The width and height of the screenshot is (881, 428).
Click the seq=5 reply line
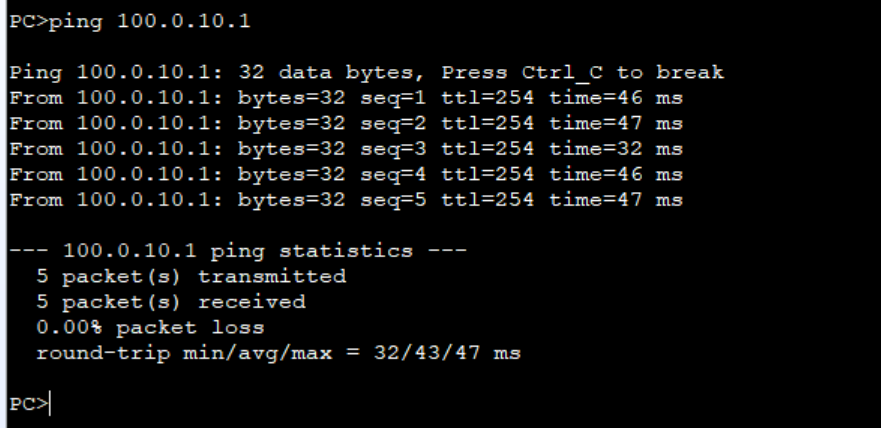coord(346,201)
